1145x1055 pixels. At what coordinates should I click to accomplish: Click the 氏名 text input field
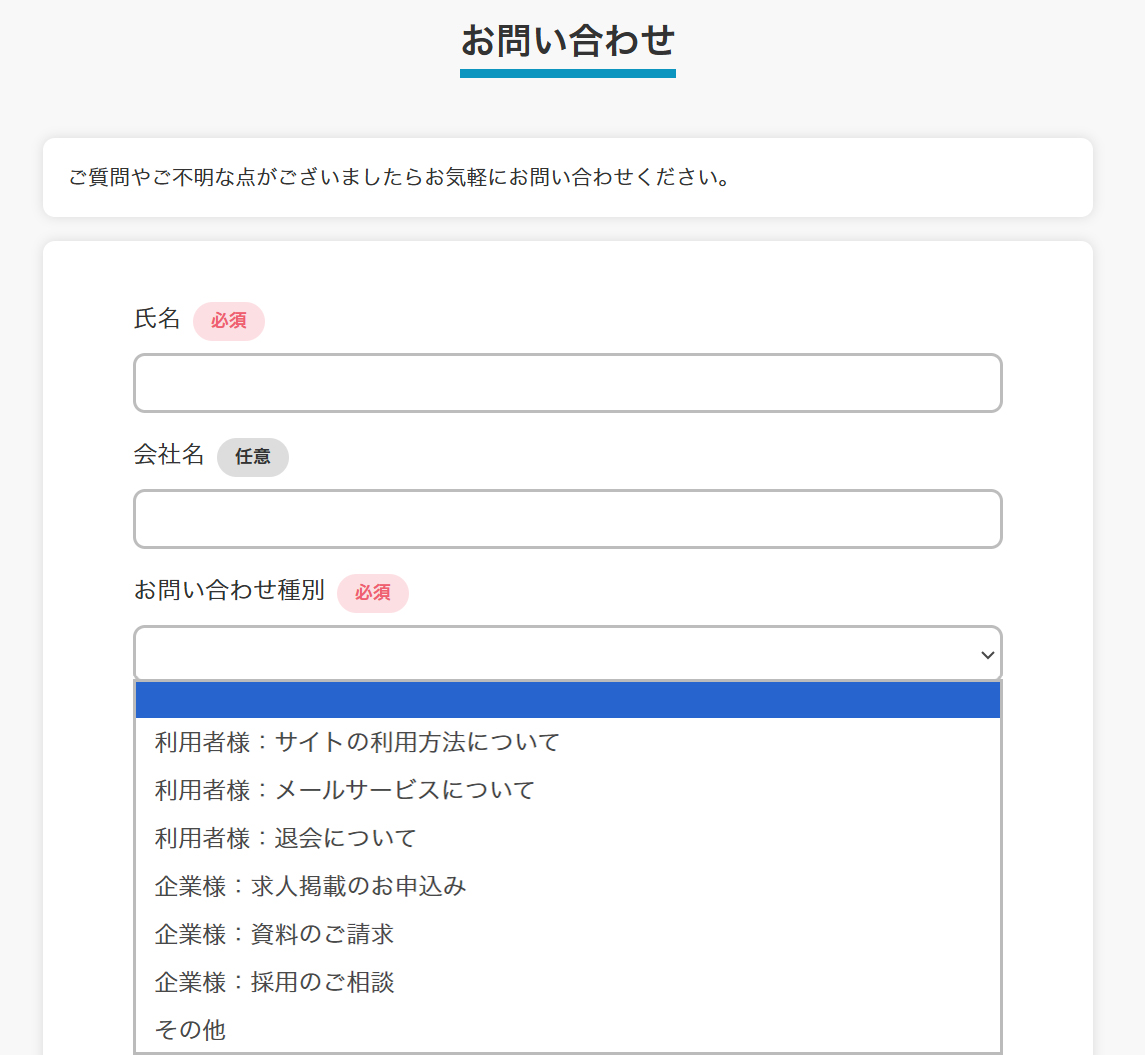tap(567, 383)
